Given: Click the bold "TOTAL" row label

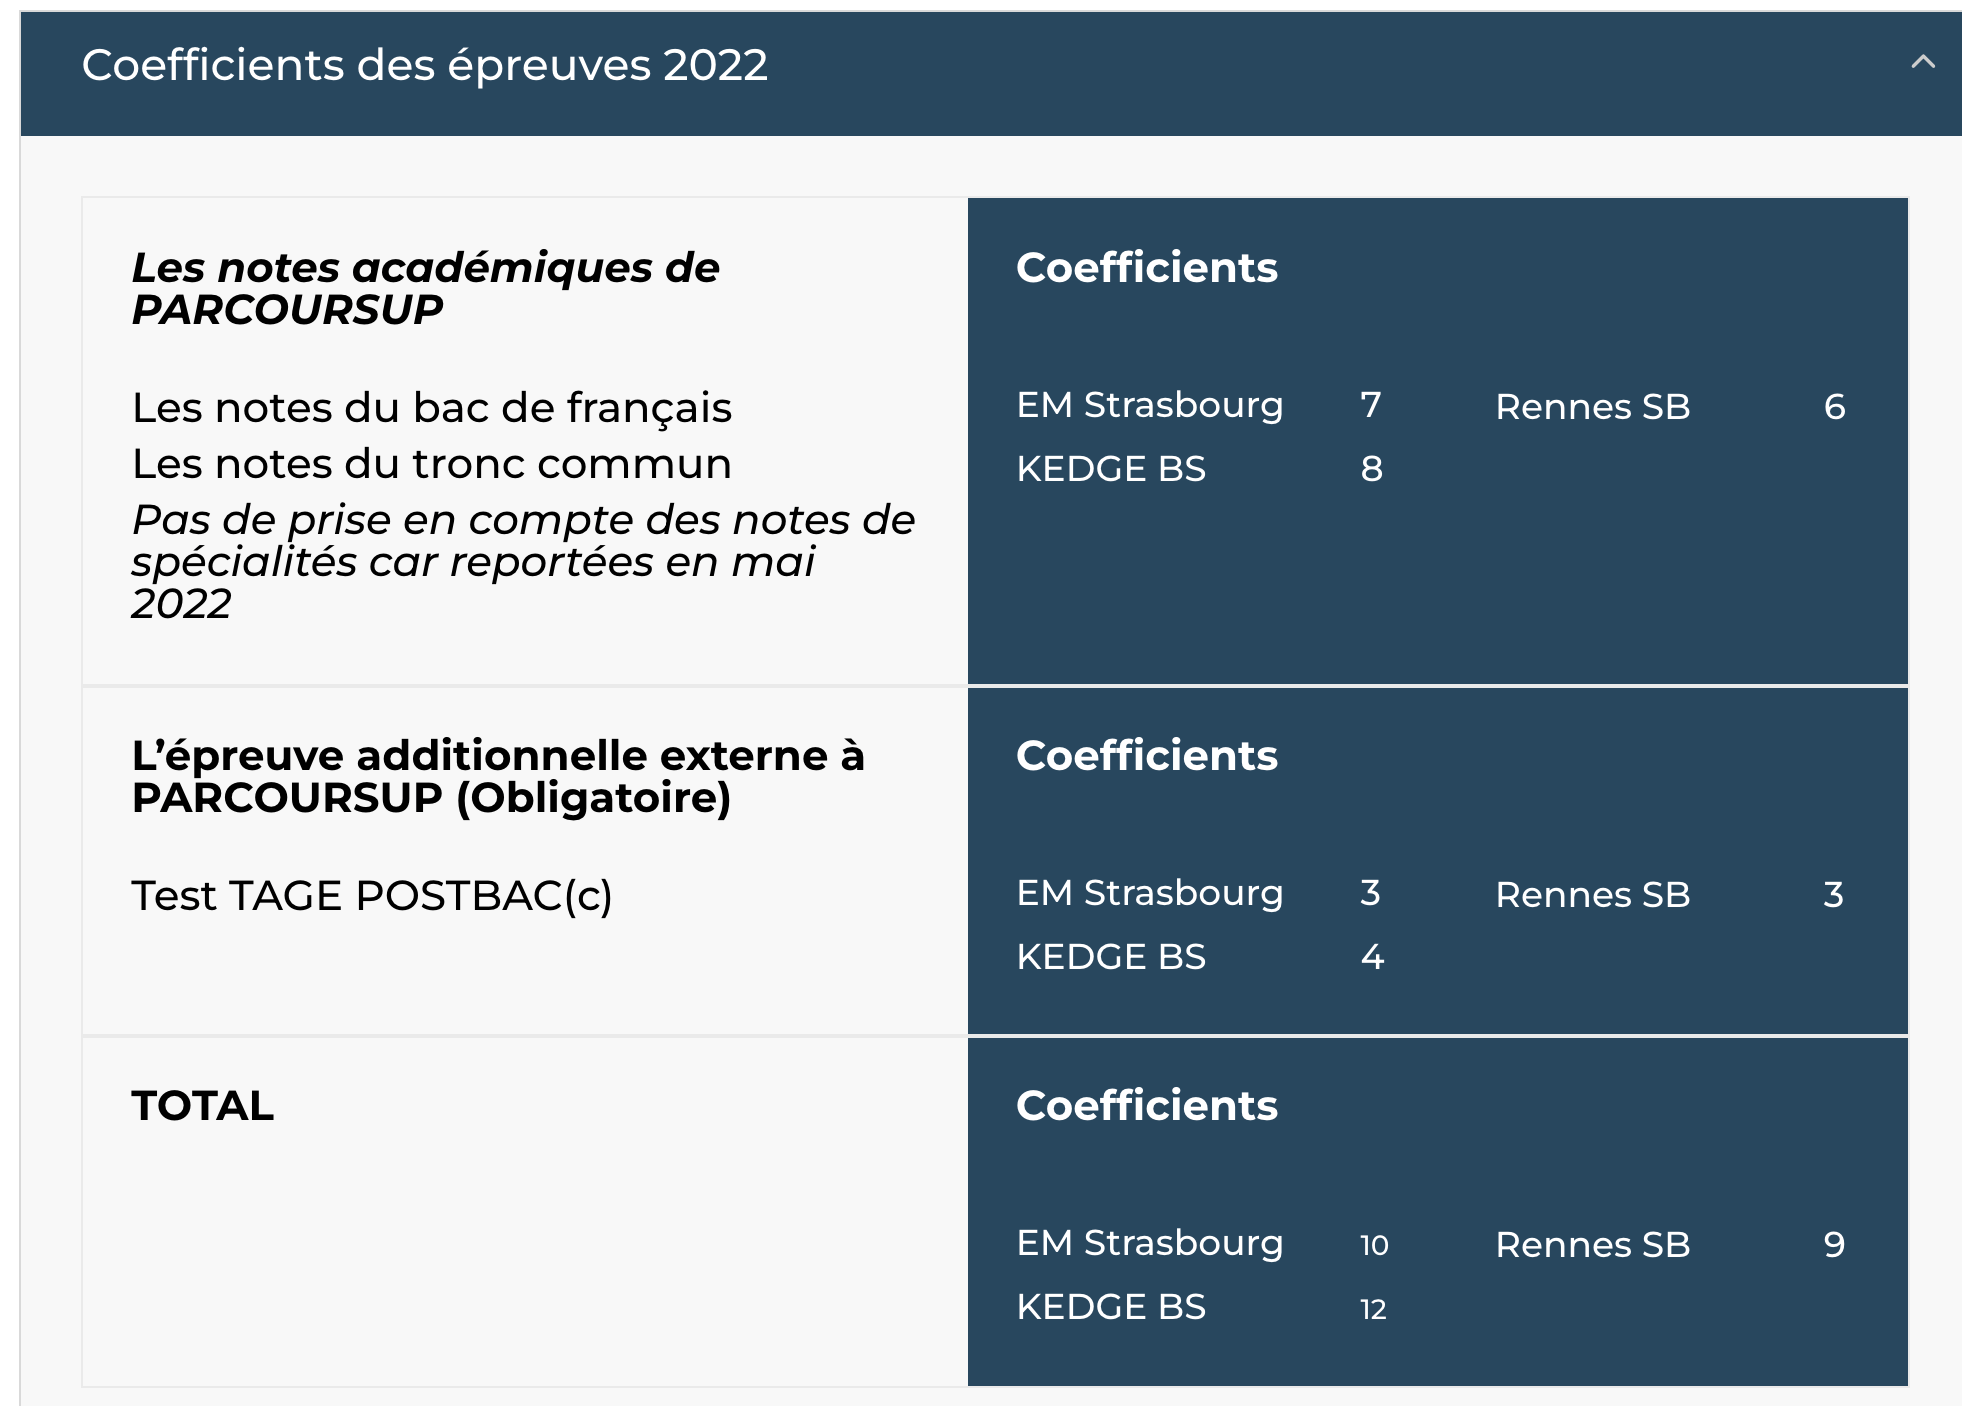Looking at the screenshot, I should click(x=202, y=1106).
